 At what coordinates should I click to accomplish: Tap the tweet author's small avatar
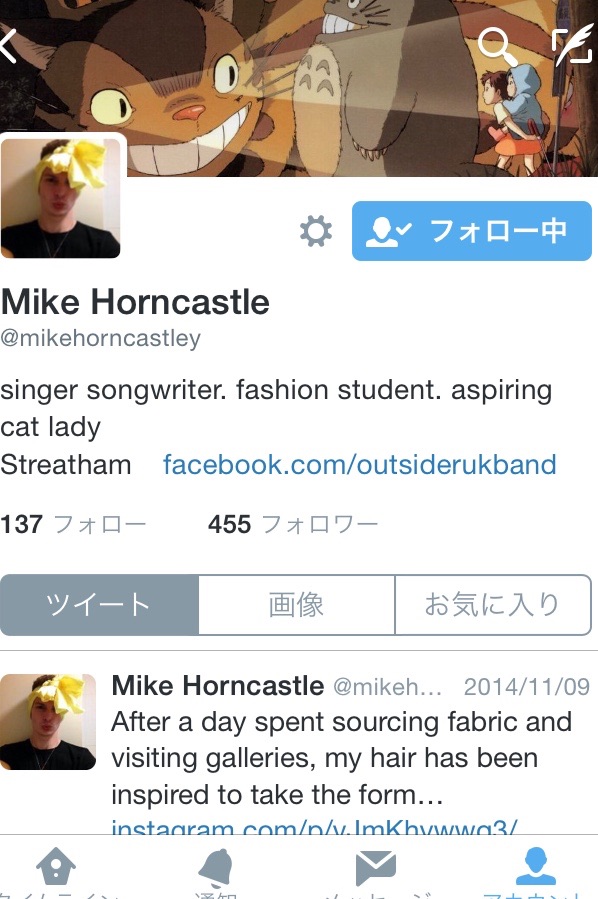[48, 722]
